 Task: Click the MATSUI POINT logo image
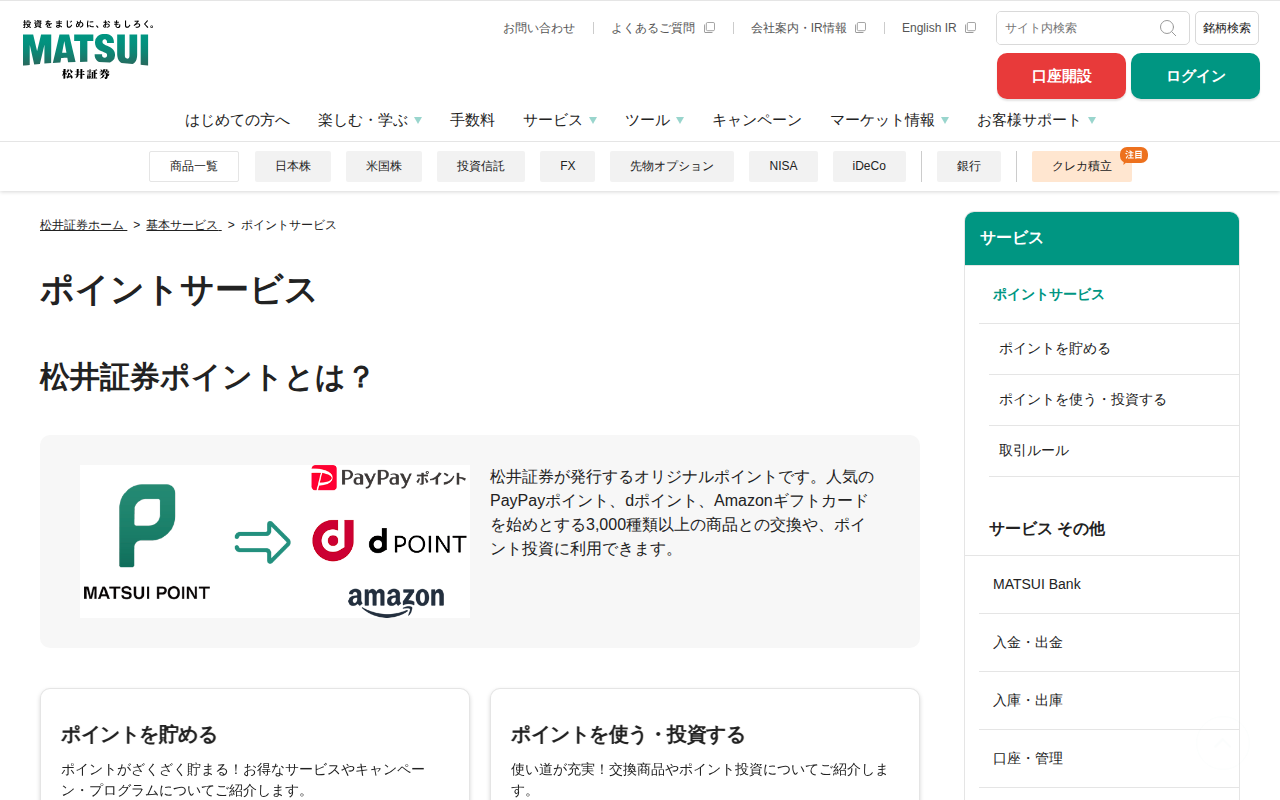click(147, 542)
